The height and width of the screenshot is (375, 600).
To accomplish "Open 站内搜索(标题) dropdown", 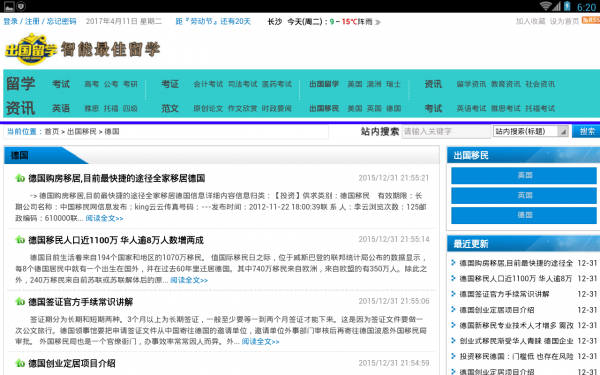I will click(530, 131).
